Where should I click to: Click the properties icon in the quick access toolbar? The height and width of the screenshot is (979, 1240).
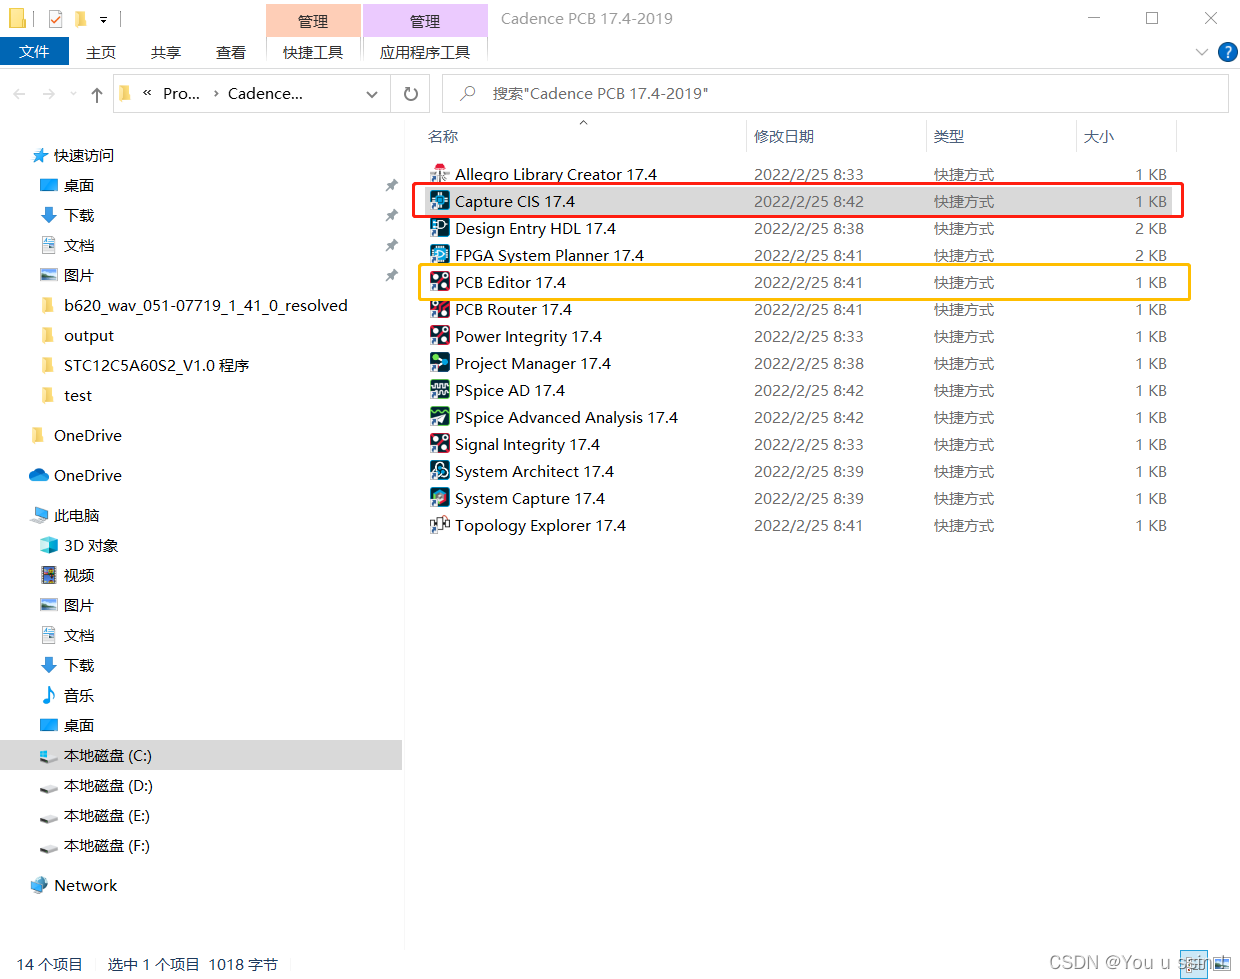55,18
